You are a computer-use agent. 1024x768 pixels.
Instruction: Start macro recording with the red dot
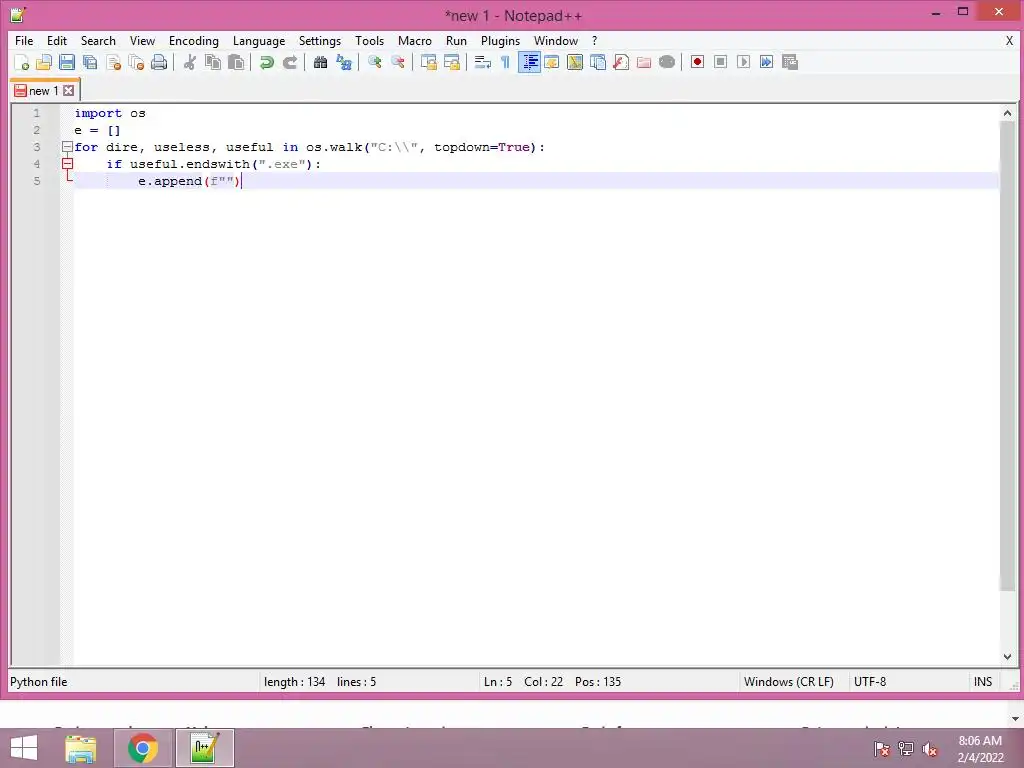[697, 62]
